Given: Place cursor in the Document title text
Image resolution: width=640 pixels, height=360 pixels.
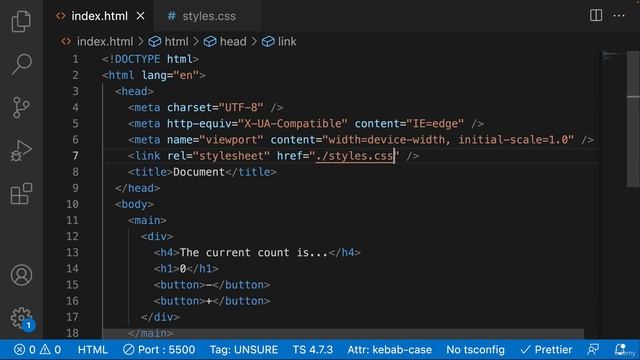Looking at the screenshot, I should click(199, 172).
